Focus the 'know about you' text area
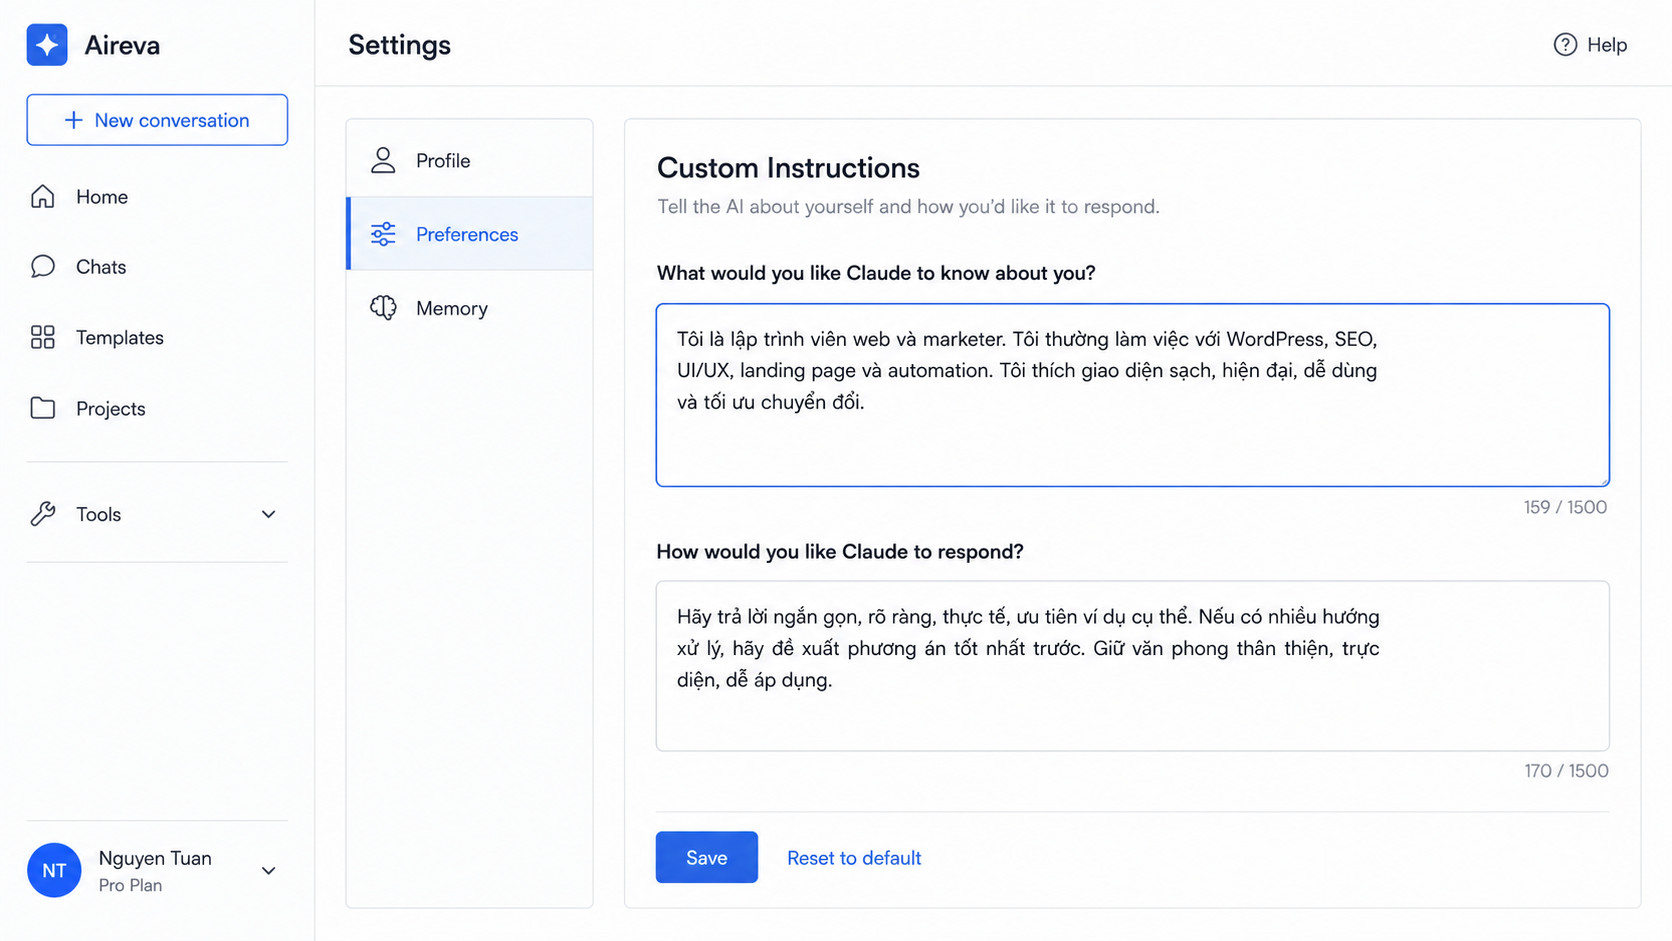 click(x=1132, y=395)
